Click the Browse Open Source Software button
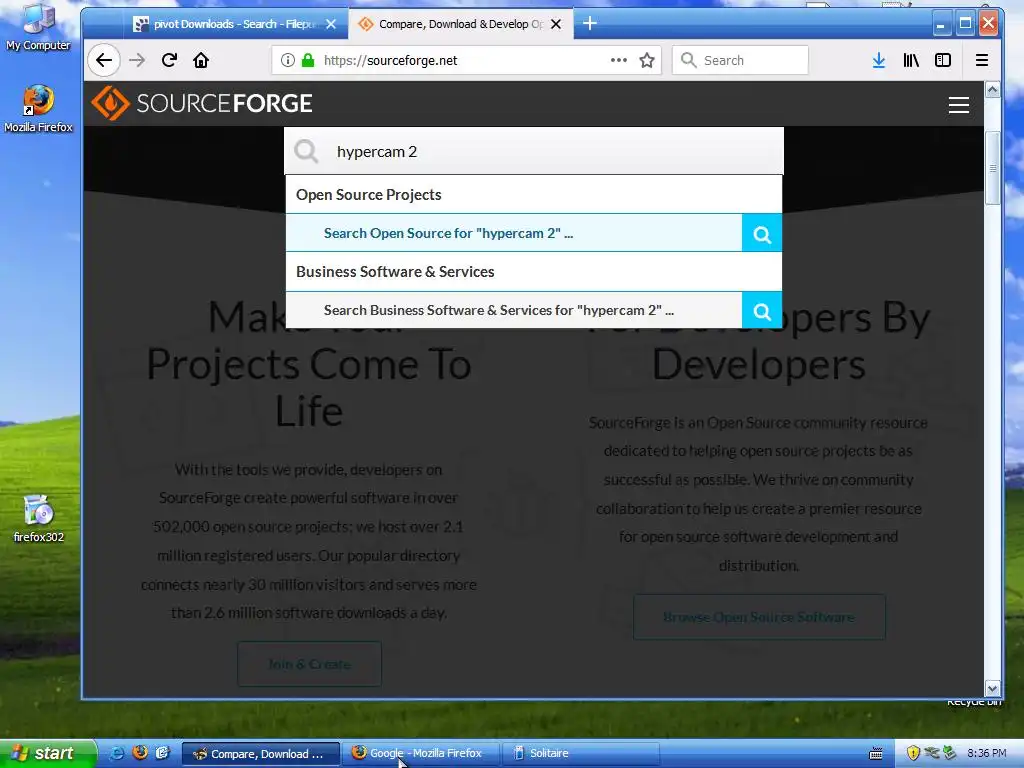This screenshot has width=1024, height=768. (x=759, y=617)
